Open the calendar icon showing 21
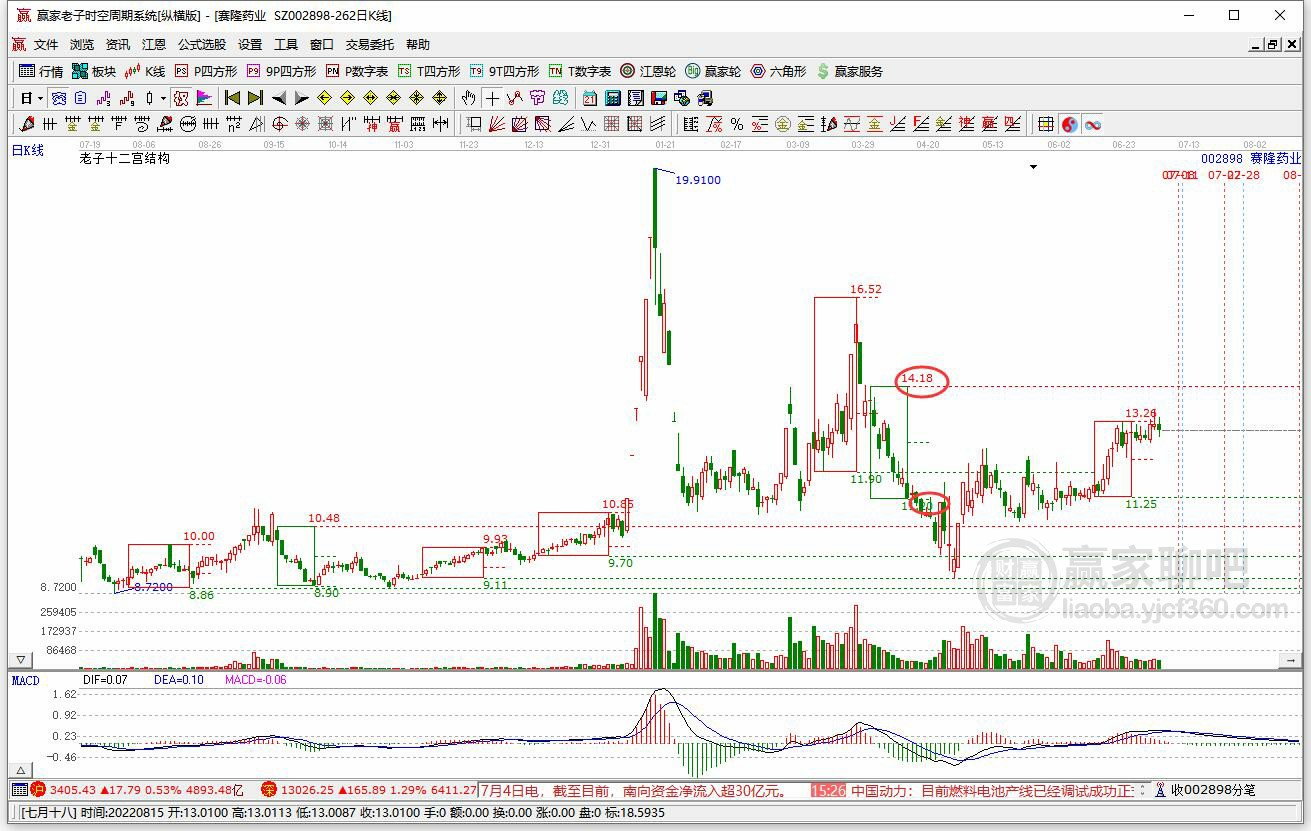Screen dimensions: 1311x831 tap(590, 98)
